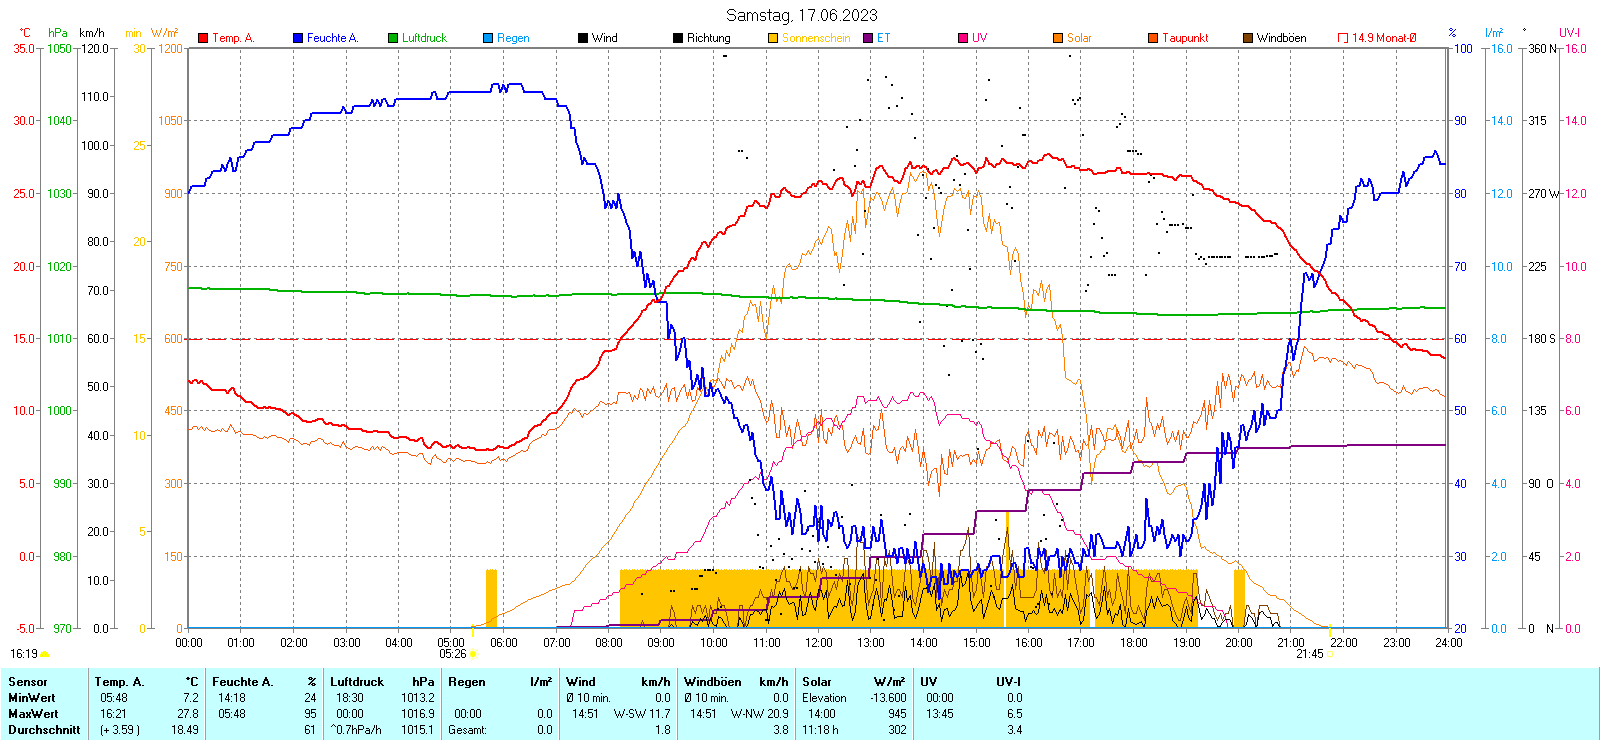Click the red Temp. A. legend square
This screenshot has width=1600, height=740.
click(x=203, y=38)
